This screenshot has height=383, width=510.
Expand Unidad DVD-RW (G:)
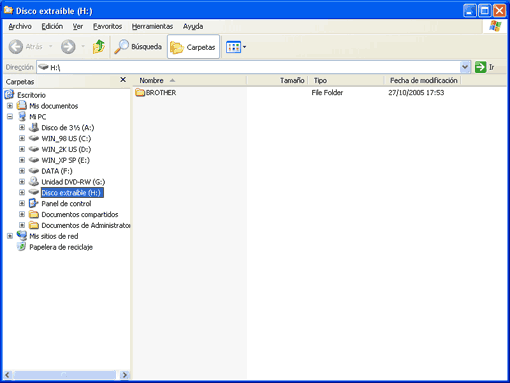22,182
